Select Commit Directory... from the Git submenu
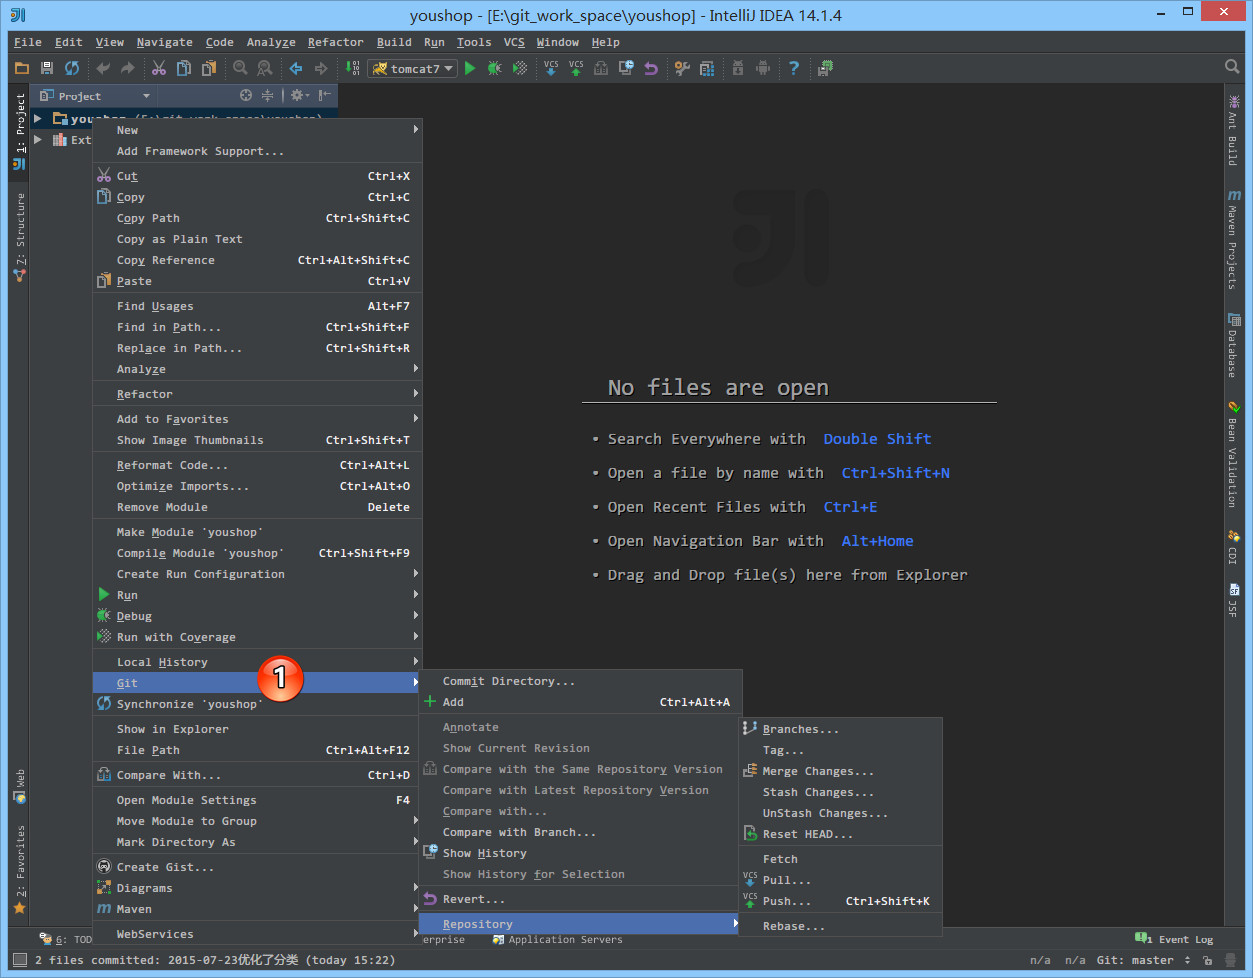 pos(508,681)
